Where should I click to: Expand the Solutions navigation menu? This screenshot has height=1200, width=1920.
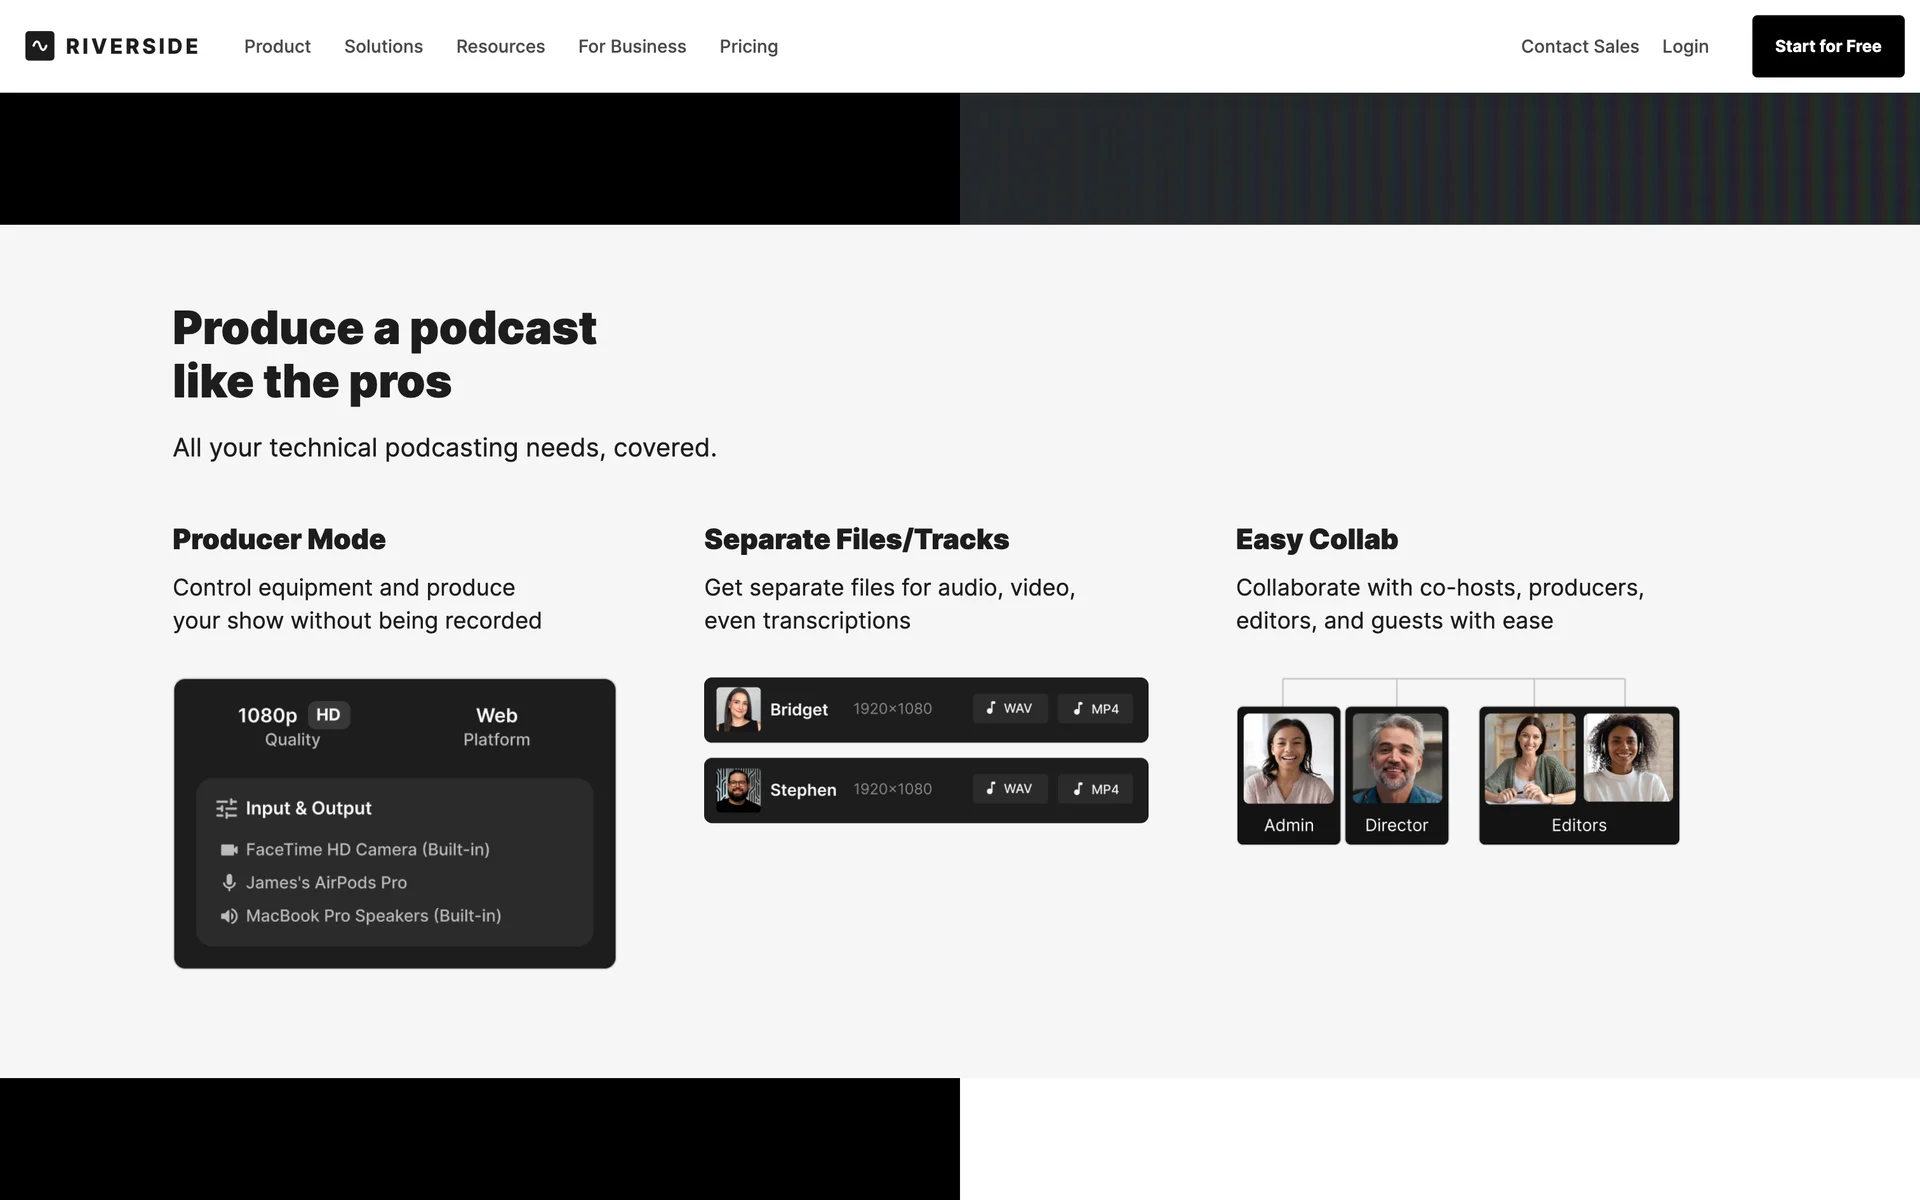(x=383, y=46)
